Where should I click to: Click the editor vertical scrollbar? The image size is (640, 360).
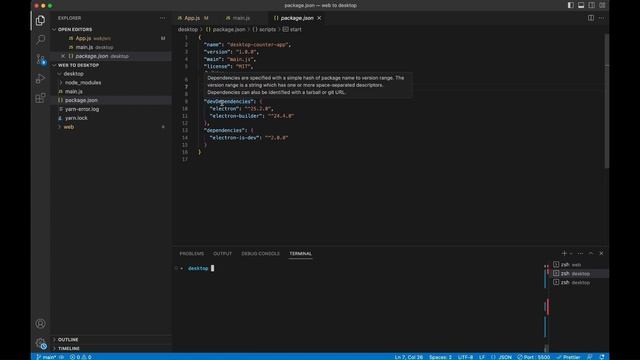pyautogui.click(x=607, y=101)
